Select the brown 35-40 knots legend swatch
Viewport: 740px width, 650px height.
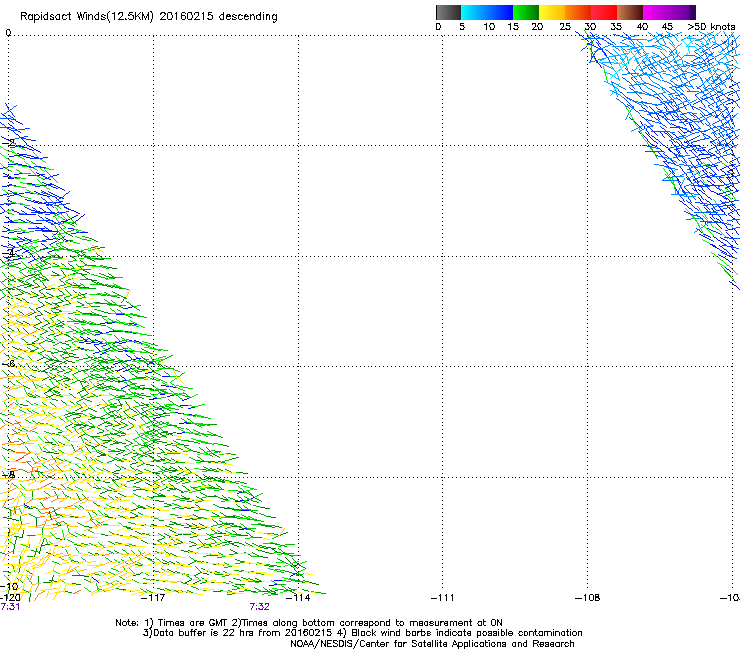[630, 12]
